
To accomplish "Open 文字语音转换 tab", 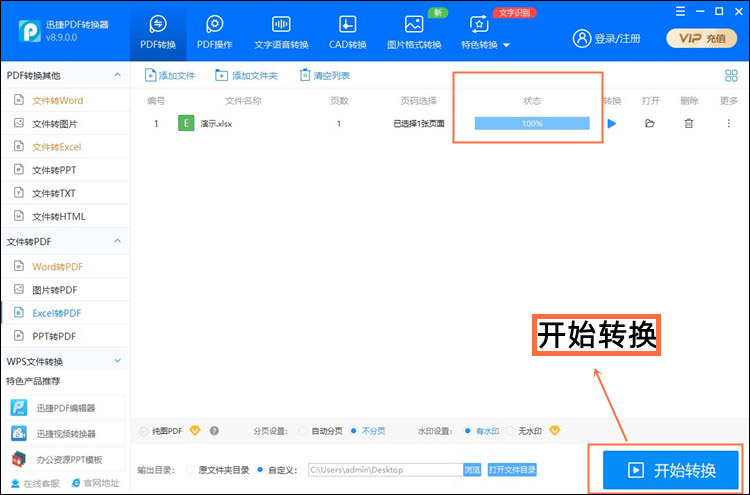I will click(281, 33).
